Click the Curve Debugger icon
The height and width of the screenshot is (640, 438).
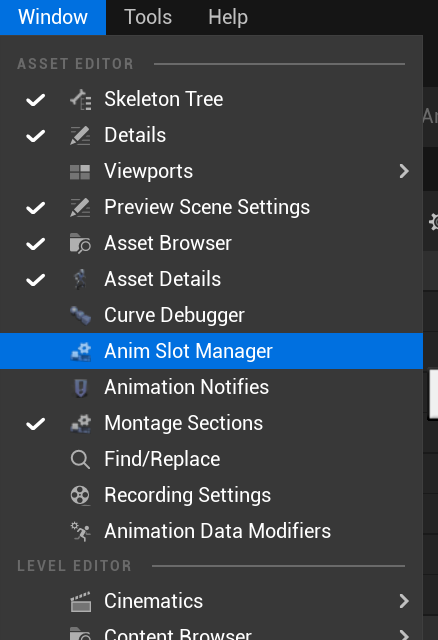point(80,315)
